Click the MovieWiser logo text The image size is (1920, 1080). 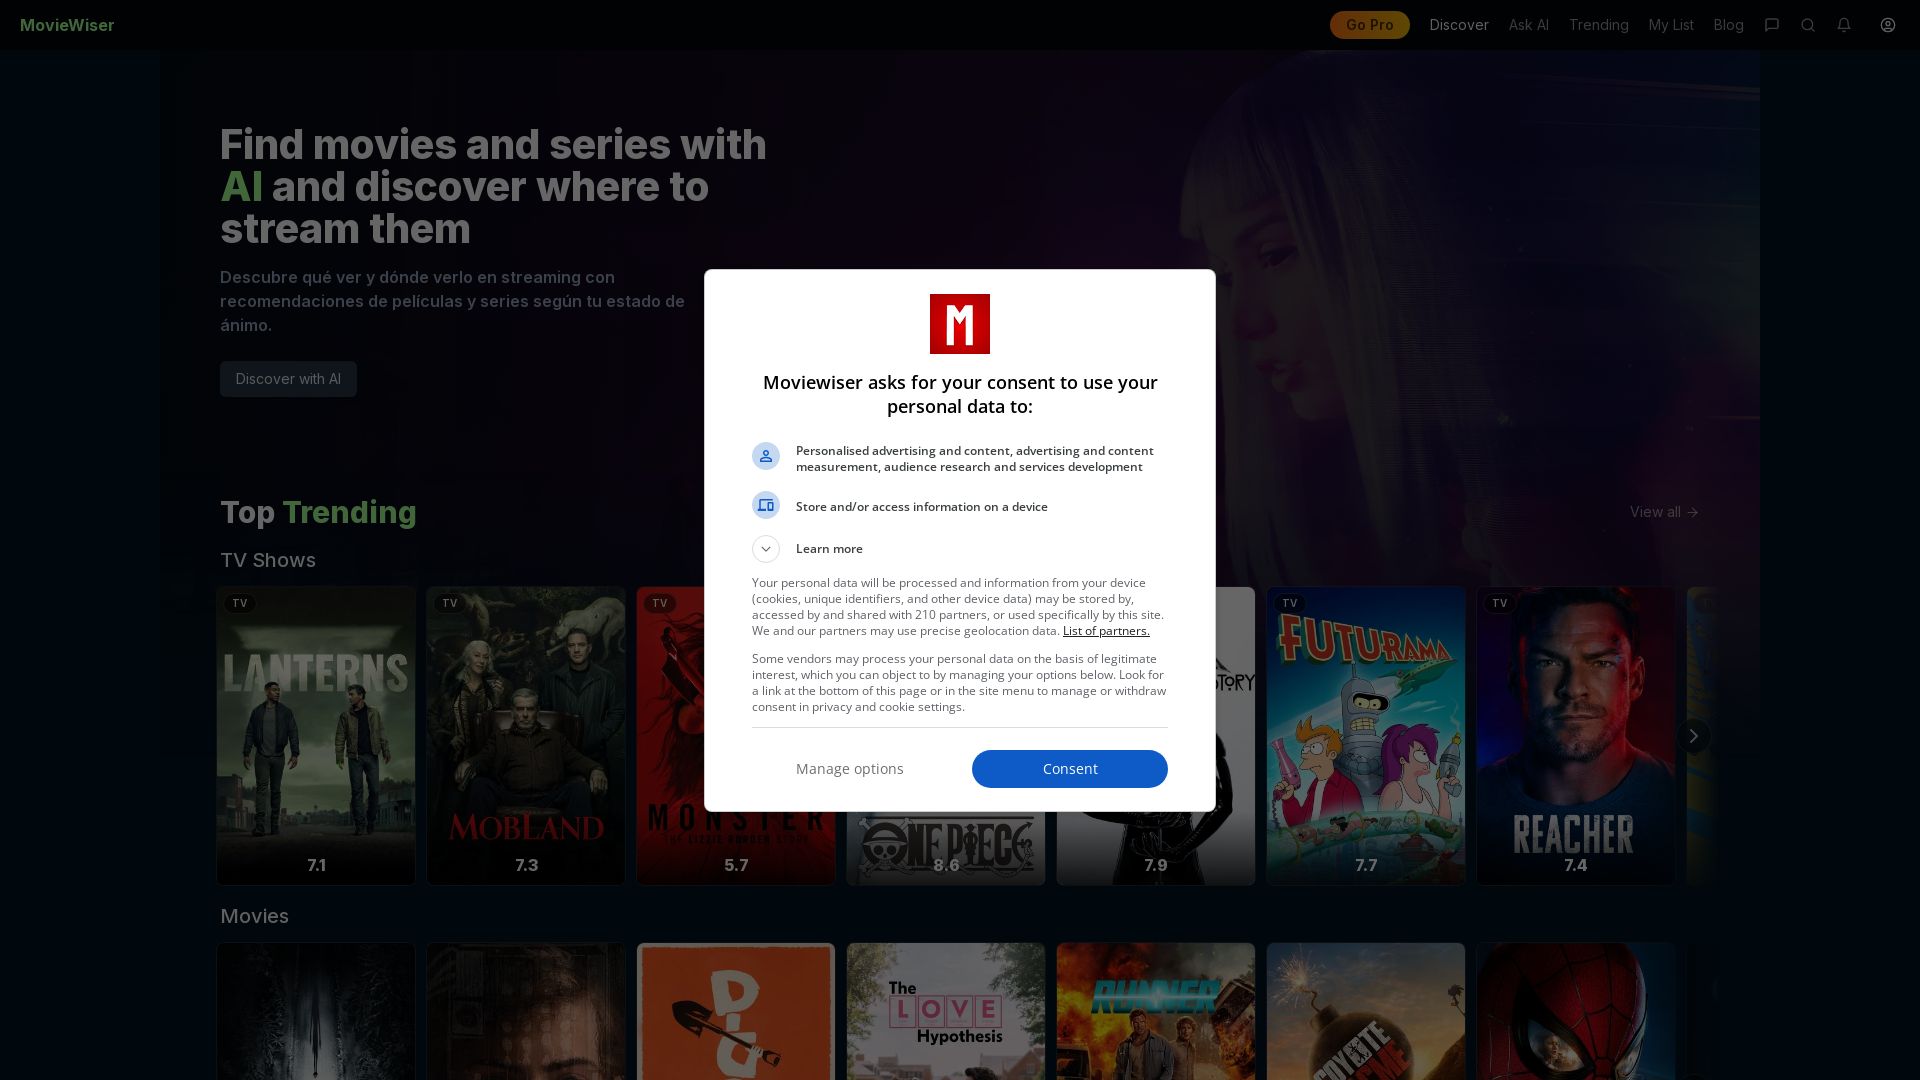[67, 25]
